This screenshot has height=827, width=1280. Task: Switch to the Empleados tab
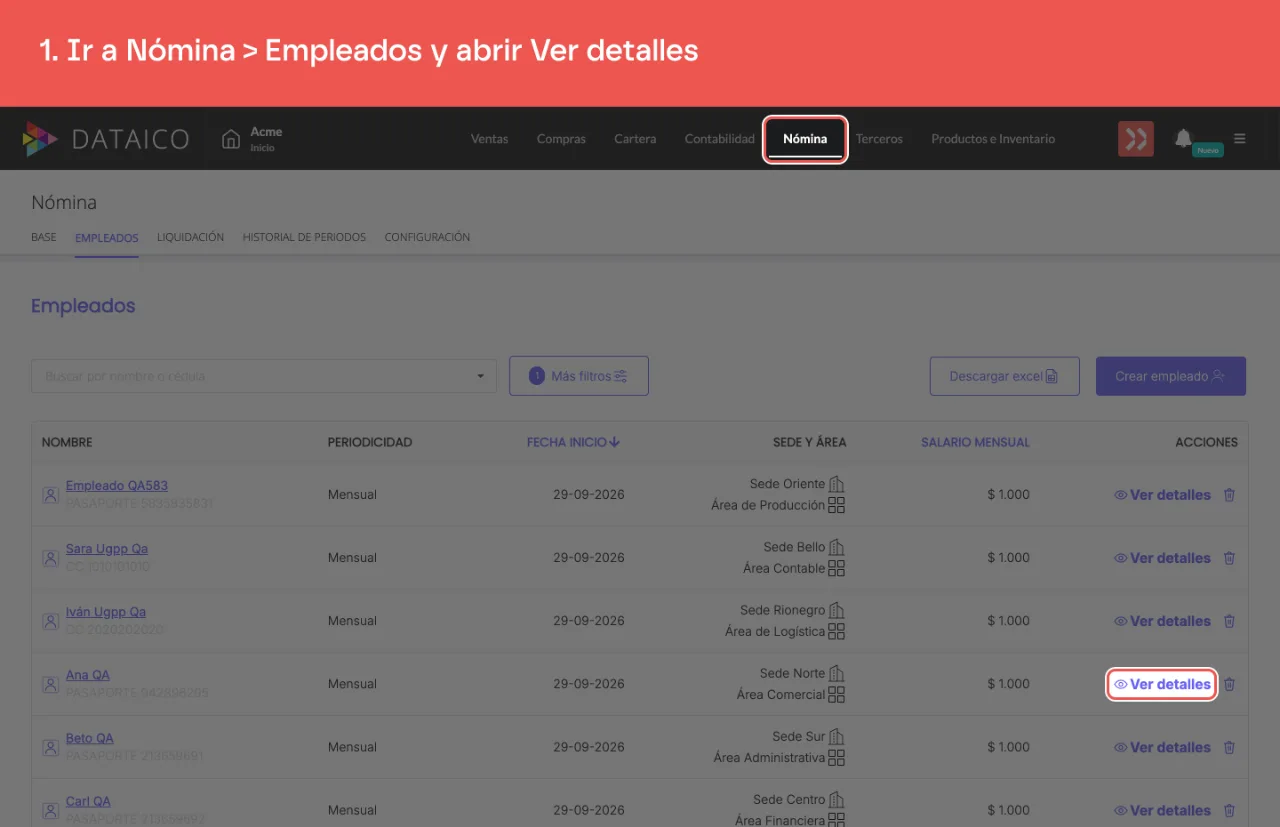click(x=107, y=238)
